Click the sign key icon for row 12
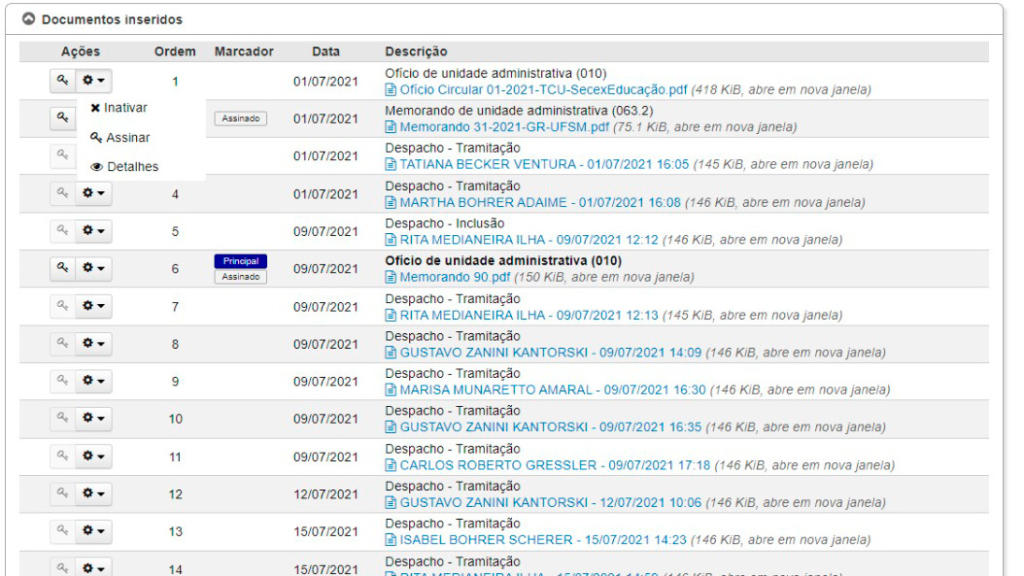 62,493
